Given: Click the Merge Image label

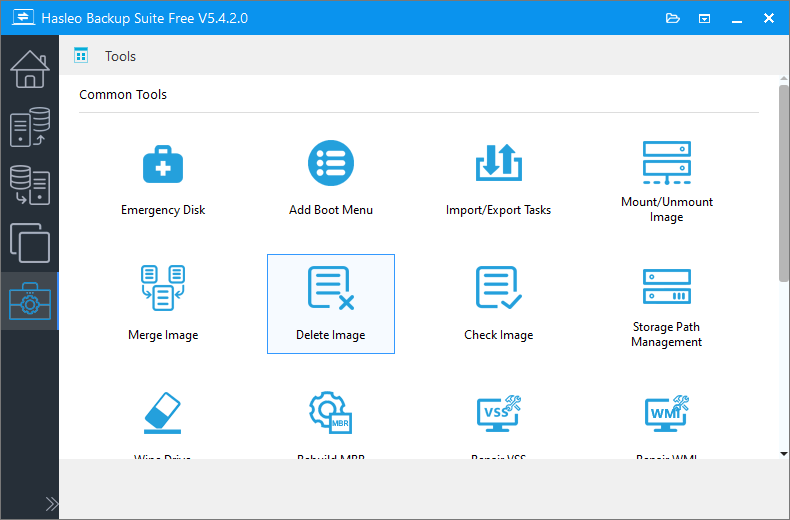Looking at the screenshot, I should tap(163, 335).
